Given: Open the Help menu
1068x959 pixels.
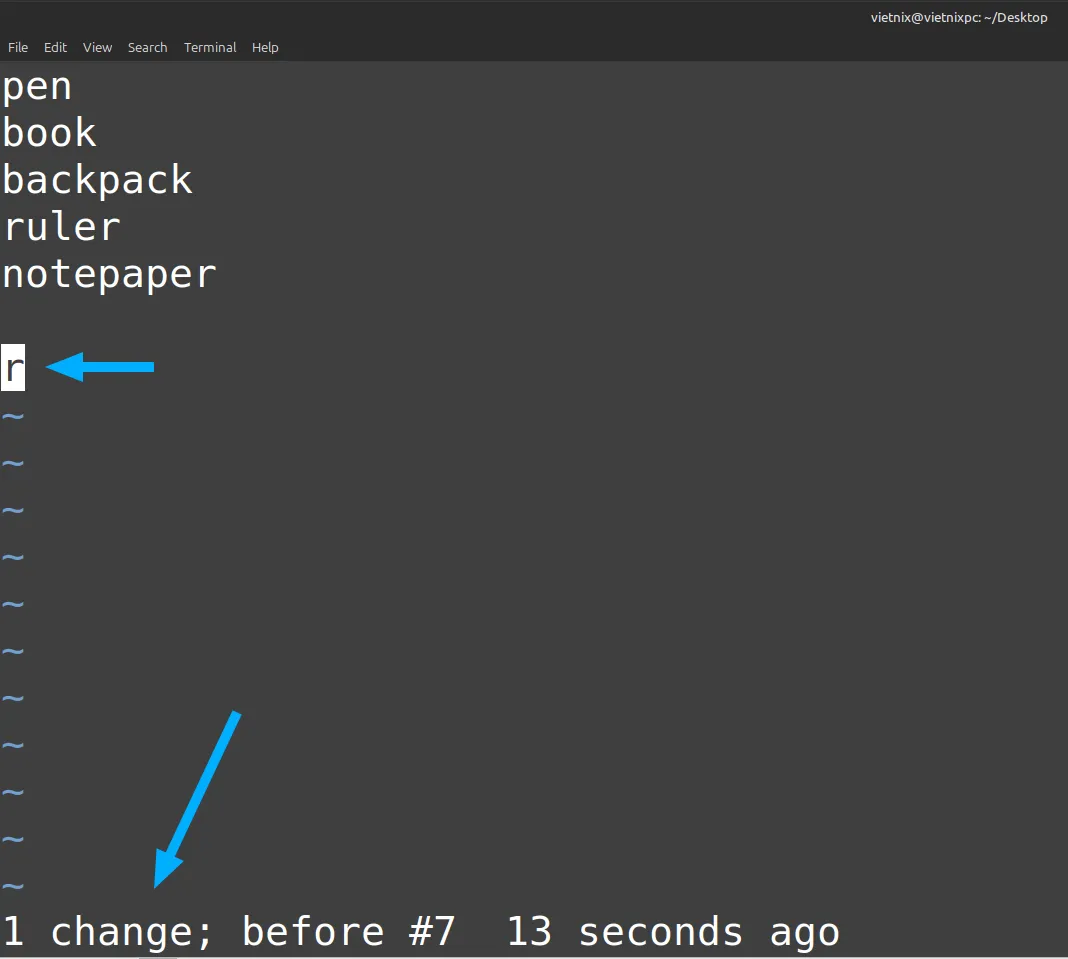Looking at the screenshot, I should (x=265, y=48).
